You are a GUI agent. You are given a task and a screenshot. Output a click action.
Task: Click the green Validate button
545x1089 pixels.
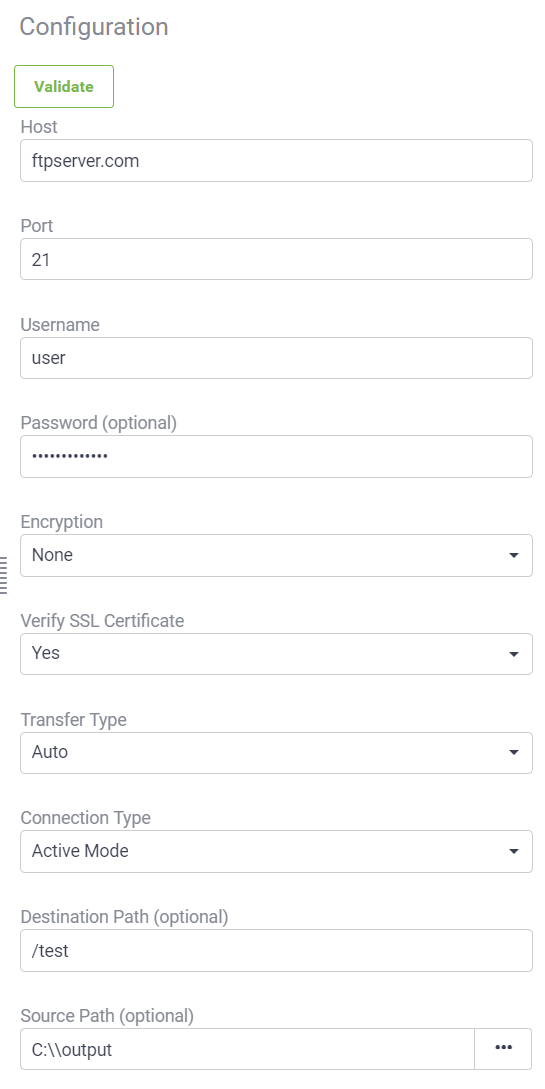pyautogui.click(x=64, y=87)
